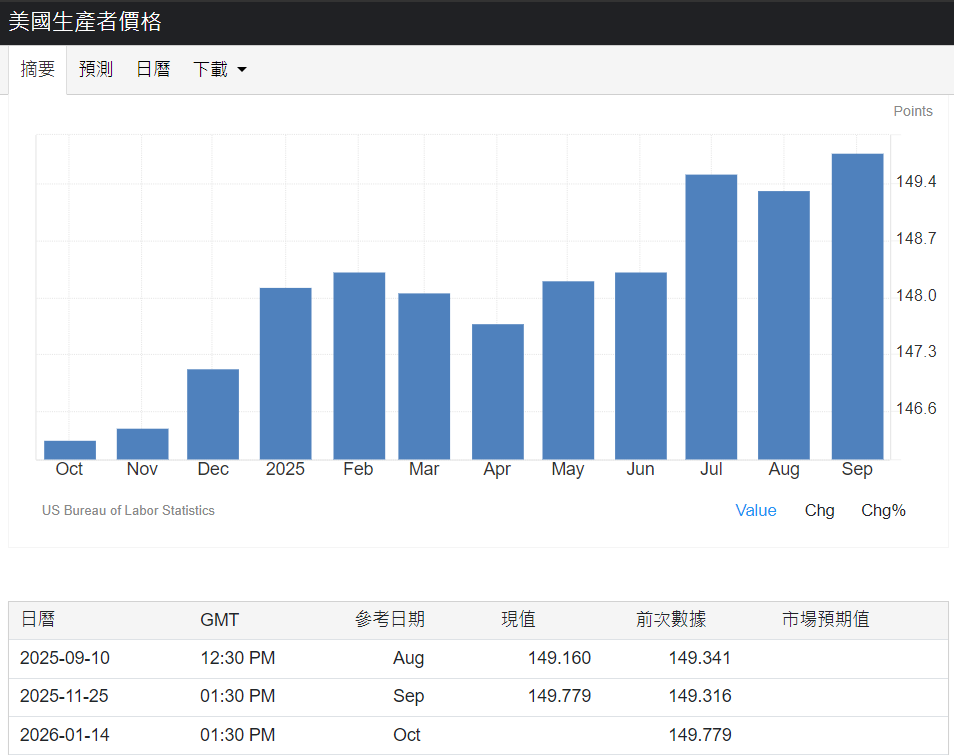This screenshot has height=755, width=954.
Task: Open the 預測 tab
Action: coord(96,70)
